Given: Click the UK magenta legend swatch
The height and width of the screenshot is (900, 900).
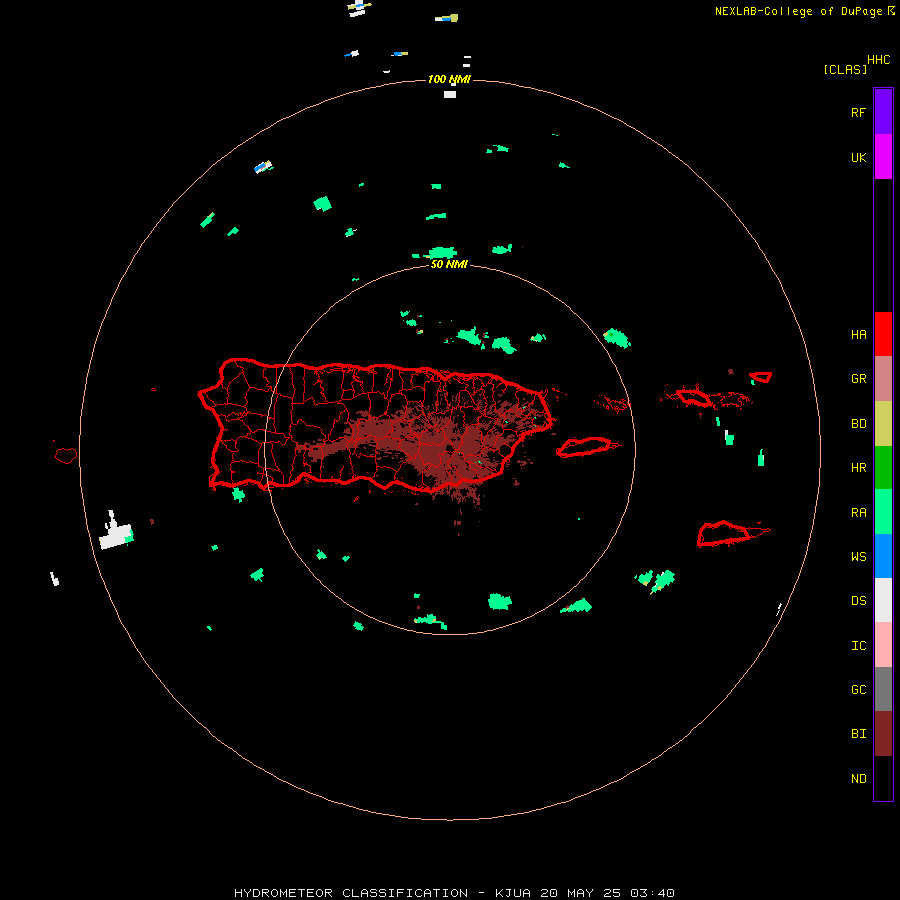Looking at the screenshot, I should (883, 157).
